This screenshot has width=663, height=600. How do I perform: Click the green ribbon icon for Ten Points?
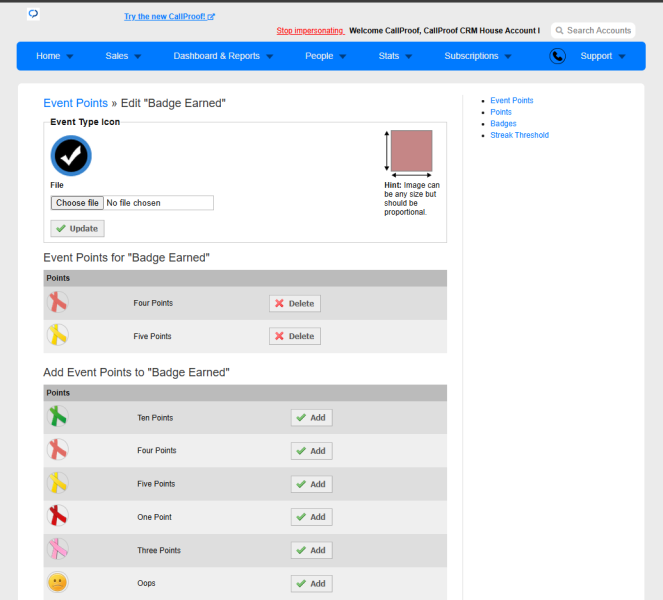58,416
